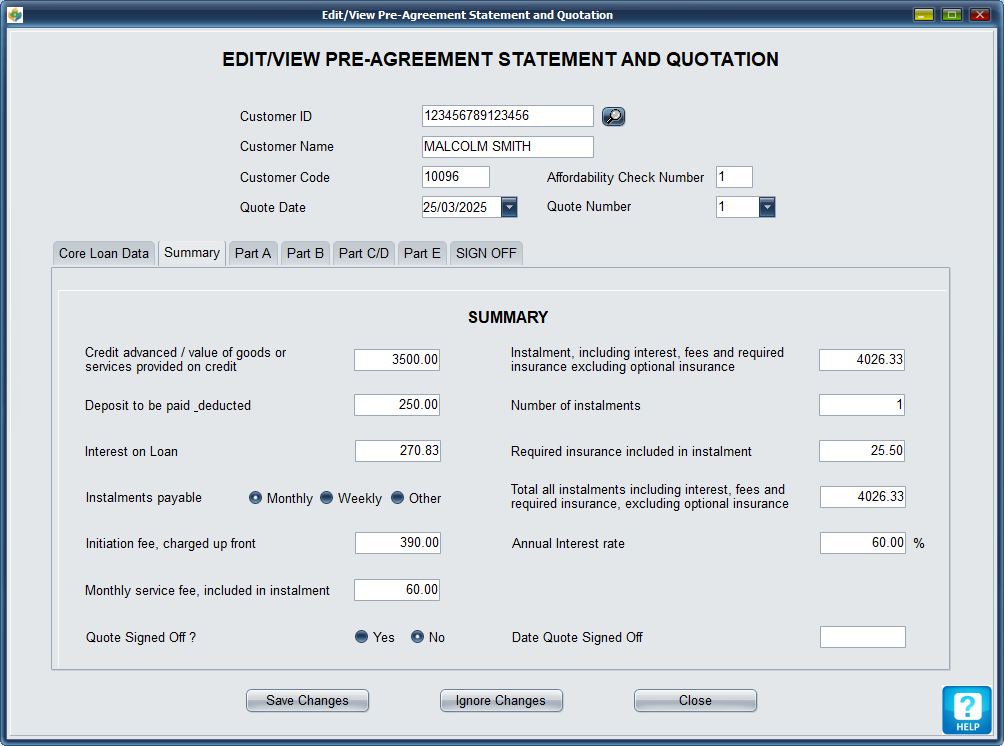Click the Annual Interest rate field

point(862,543)
